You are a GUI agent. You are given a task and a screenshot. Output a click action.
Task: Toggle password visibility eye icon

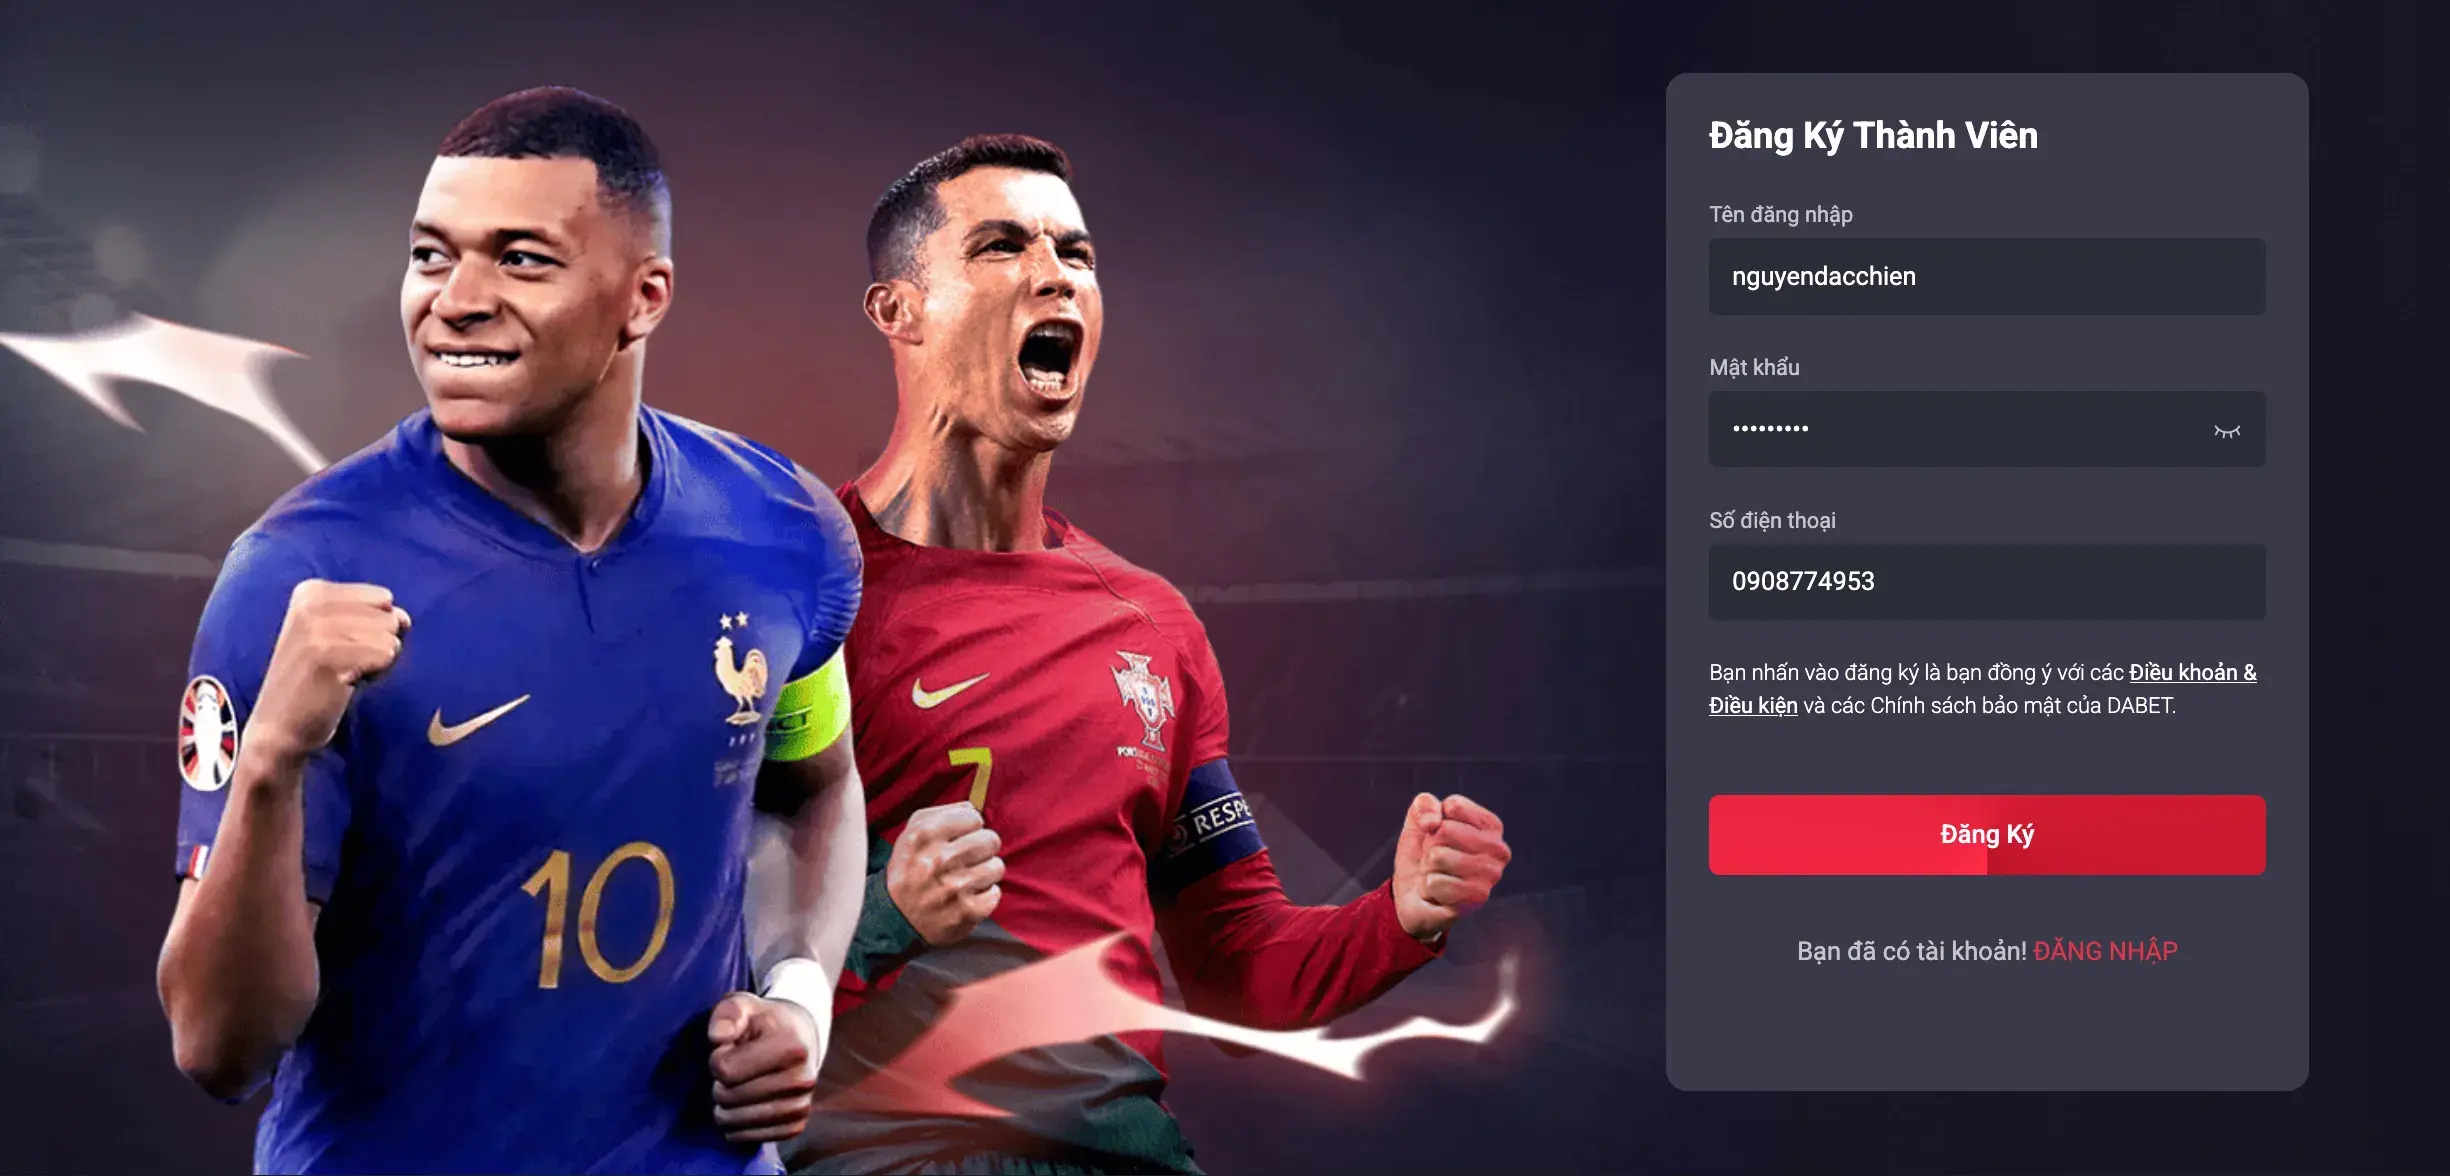point(2226,431)
